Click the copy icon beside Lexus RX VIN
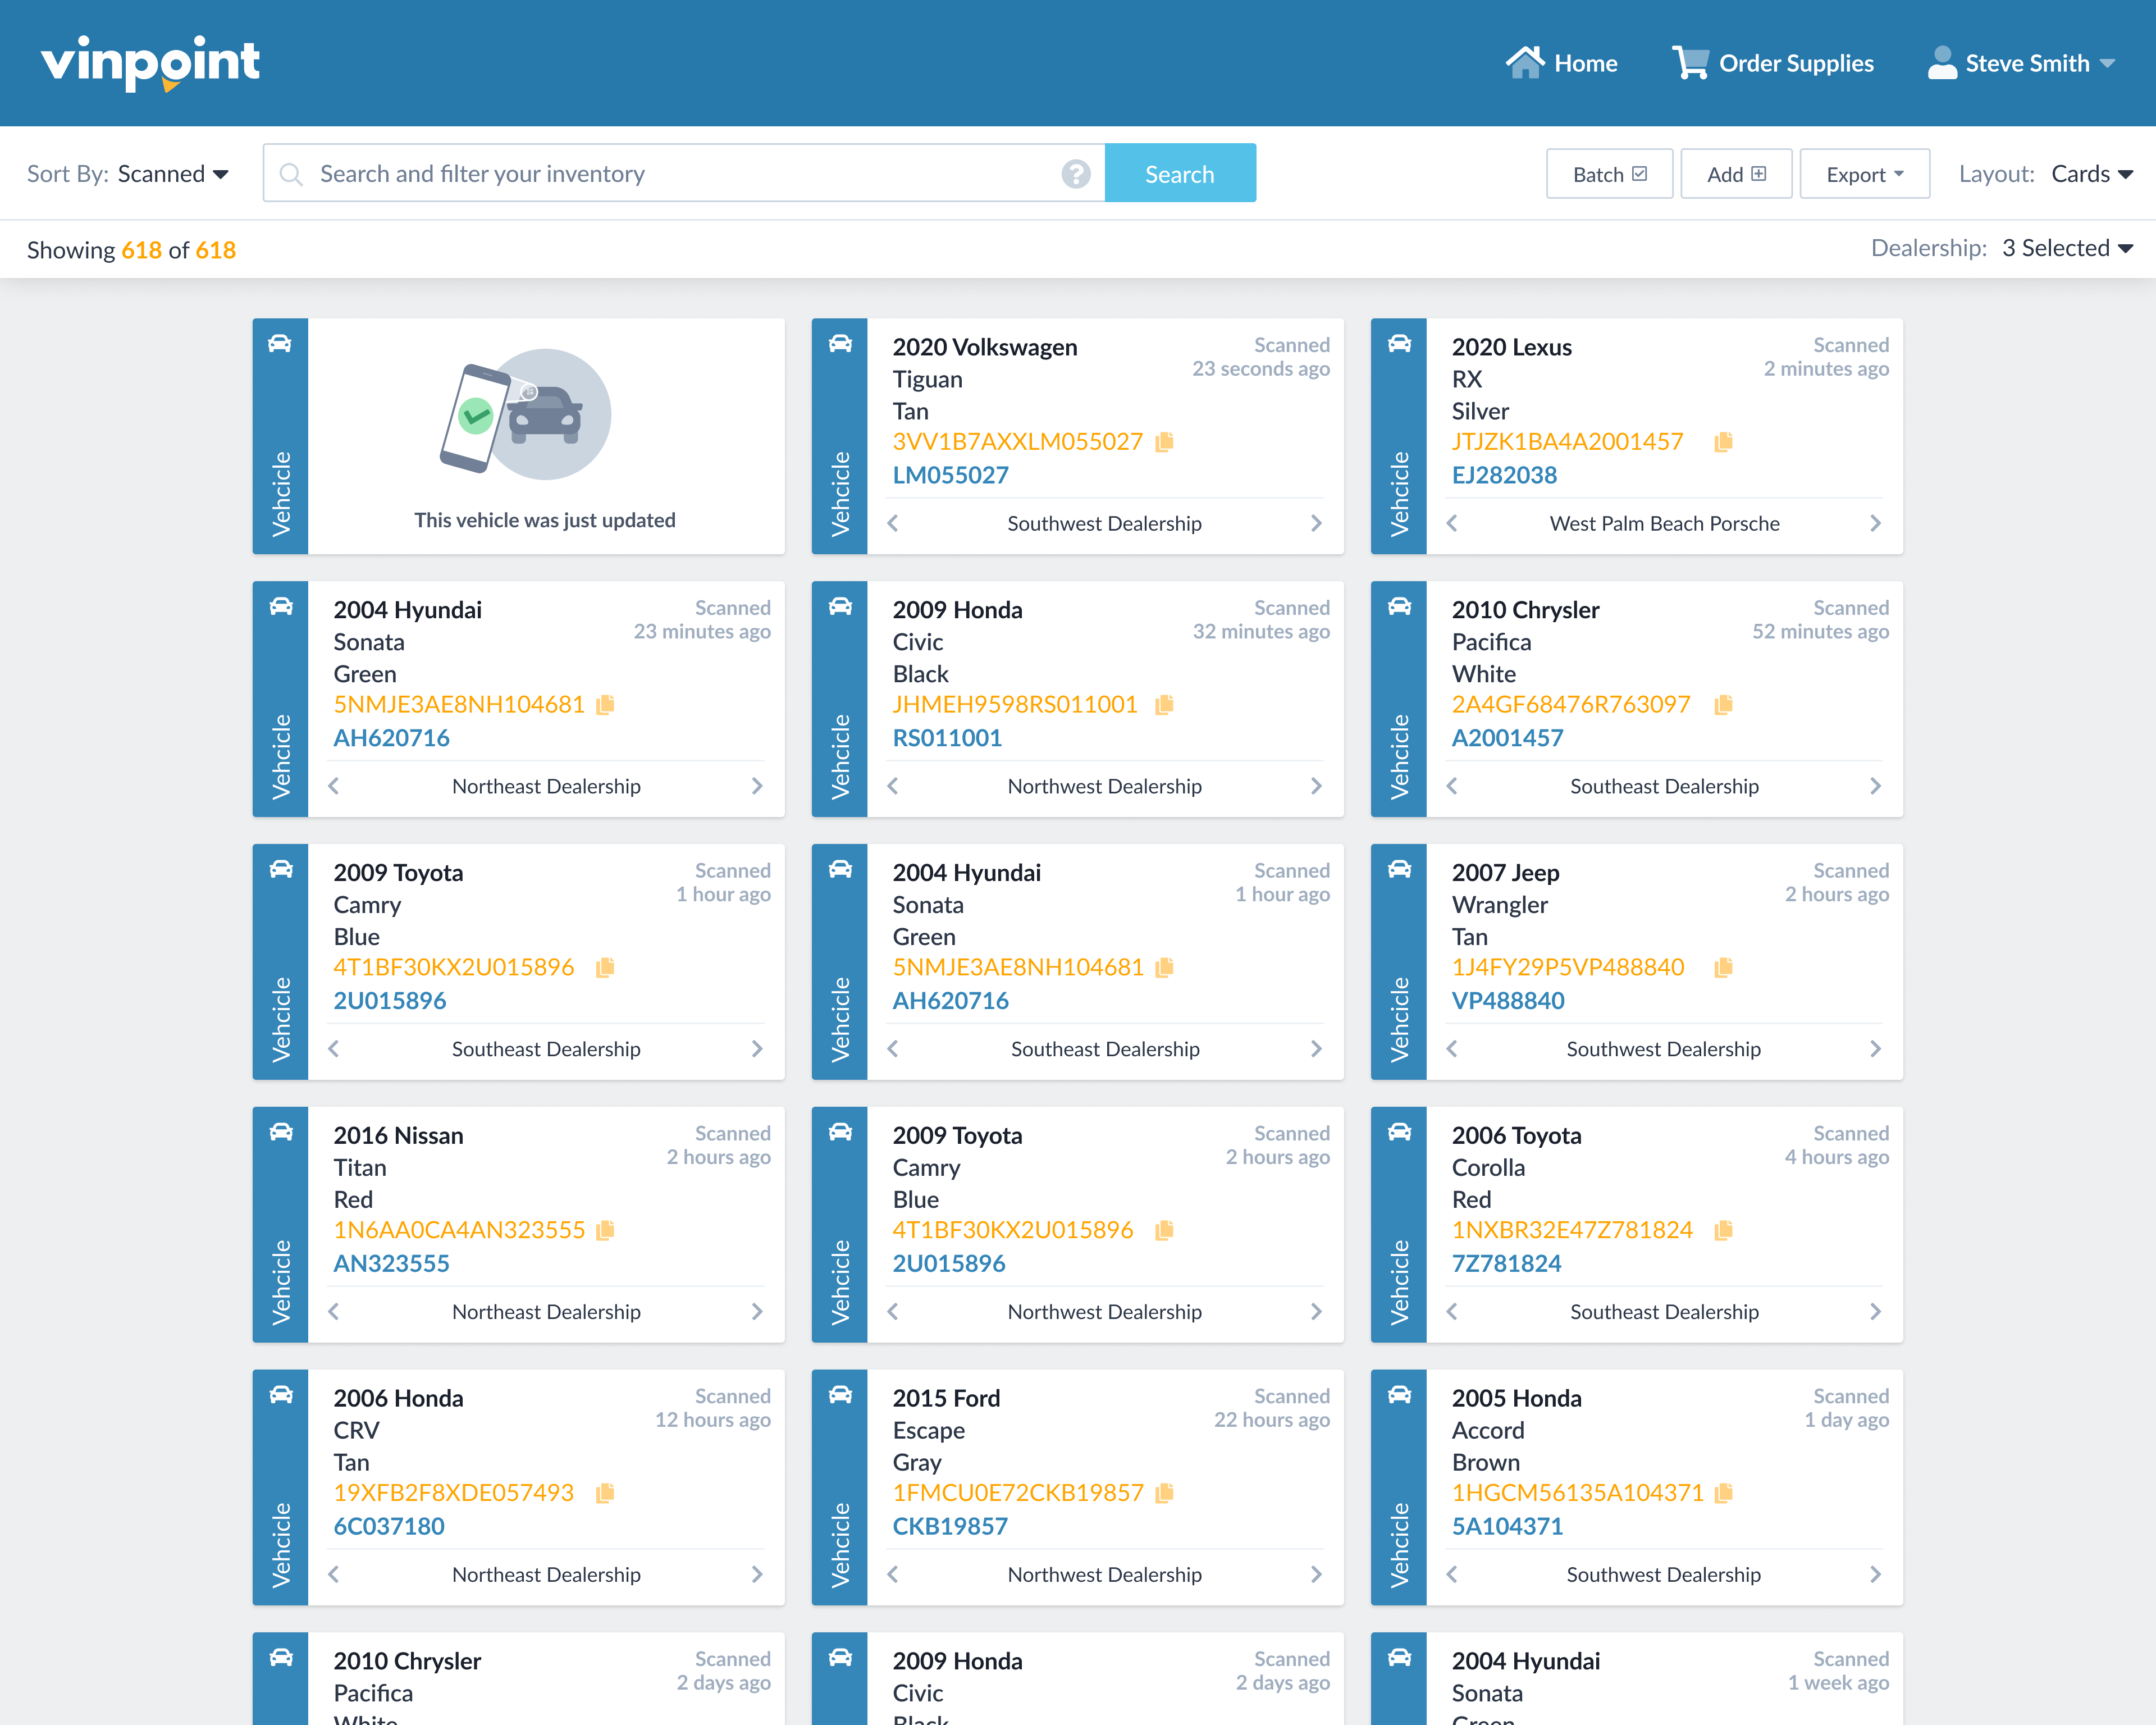The height and width of the screenshot is (1725, 2156). click(x=1722, y=442)
